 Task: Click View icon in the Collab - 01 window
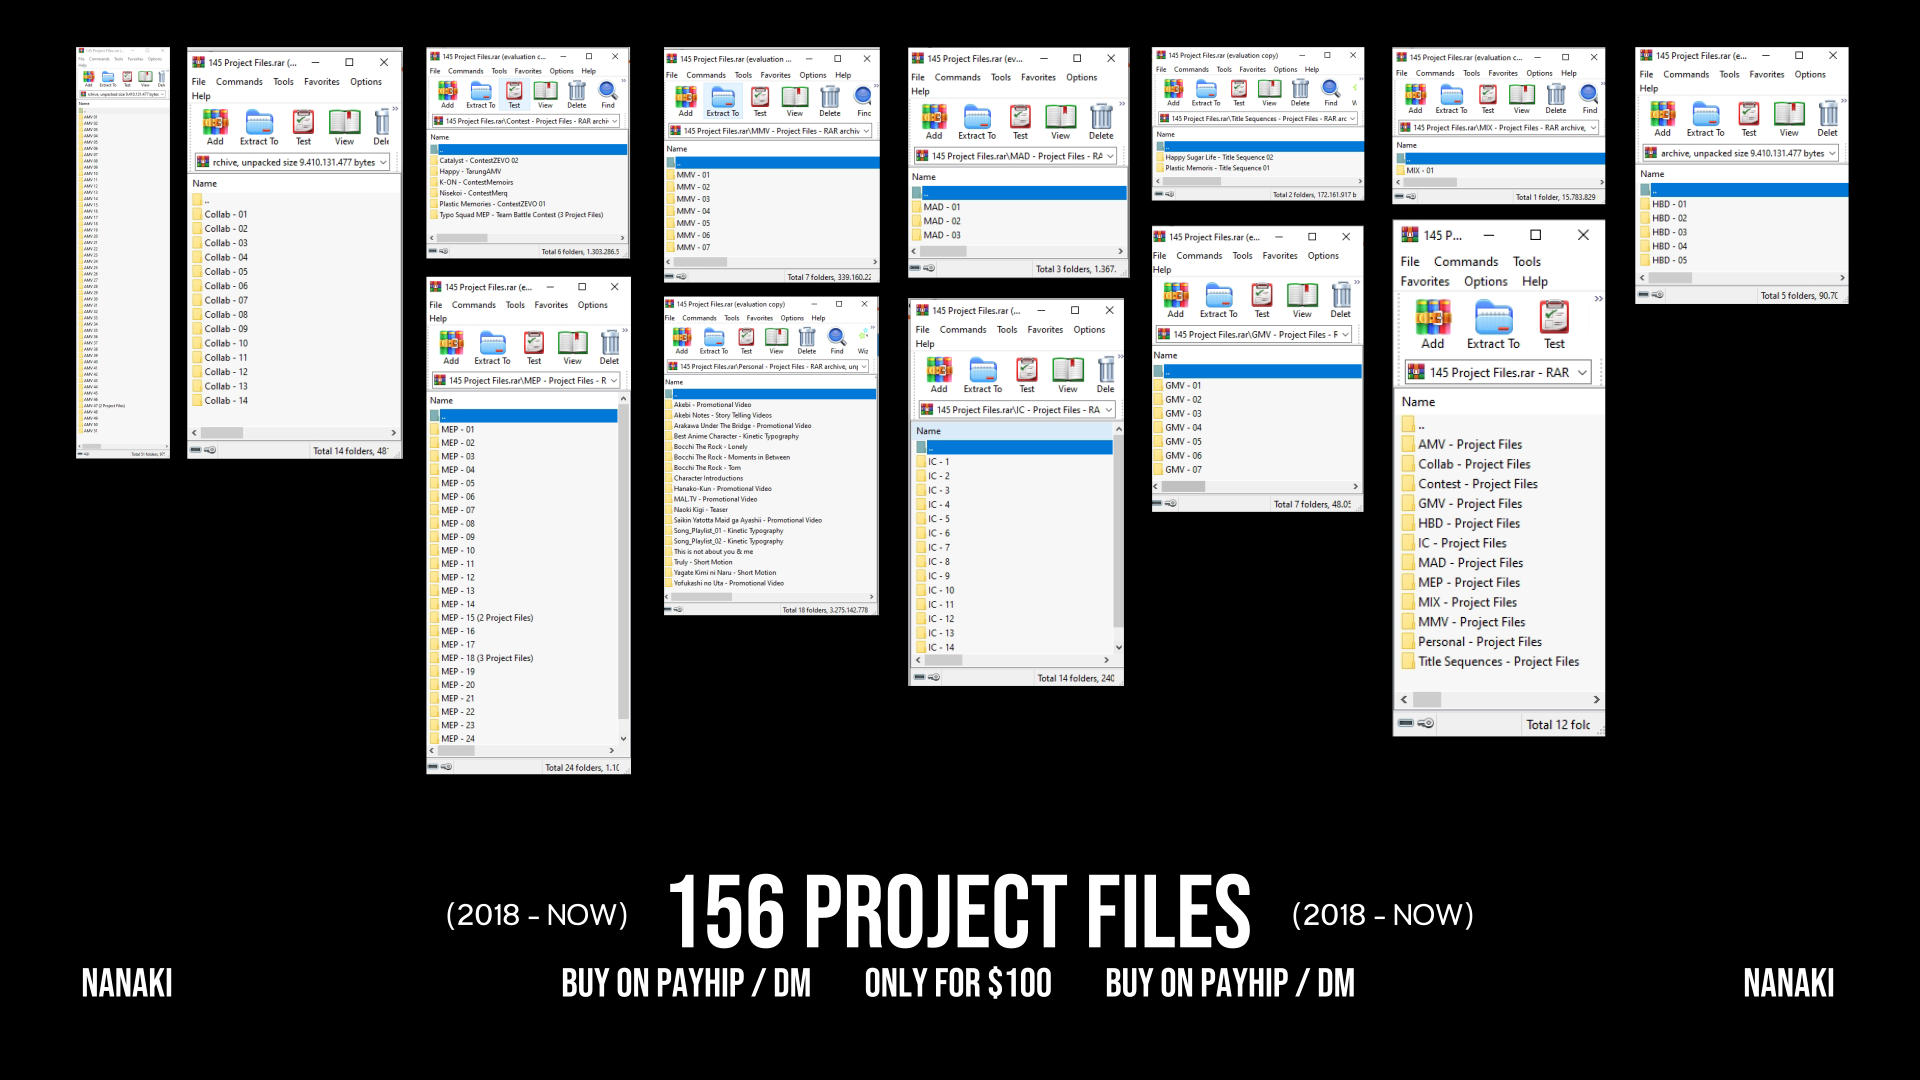pos(344,123)
